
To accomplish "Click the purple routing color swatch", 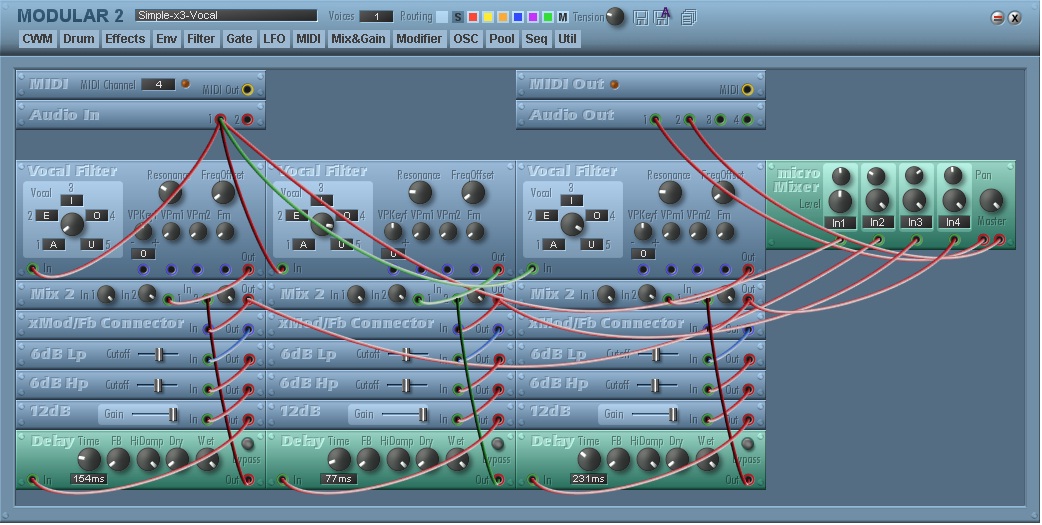I will tap(533, 17).
